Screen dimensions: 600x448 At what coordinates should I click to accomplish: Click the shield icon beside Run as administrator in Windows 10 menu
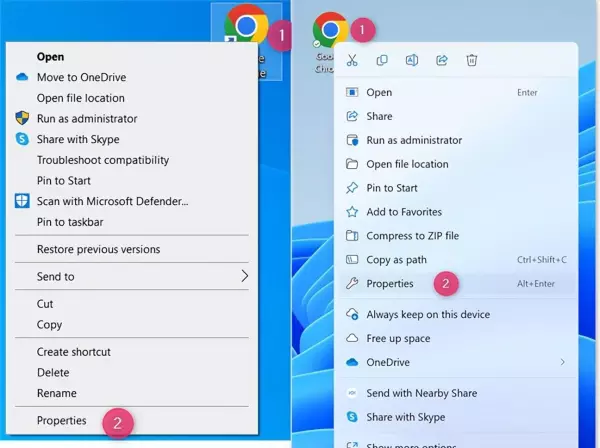pyautogui.click(x=22, y=118)
